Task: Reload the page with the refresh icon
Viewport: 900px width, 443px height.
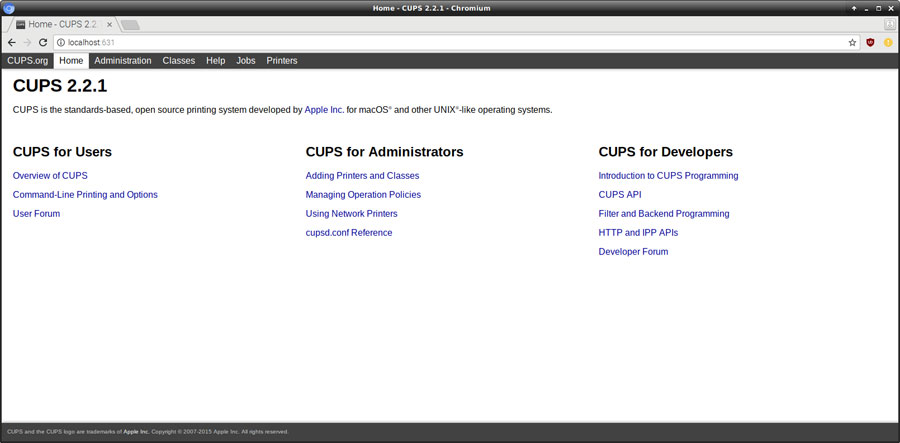Action: 42,42
